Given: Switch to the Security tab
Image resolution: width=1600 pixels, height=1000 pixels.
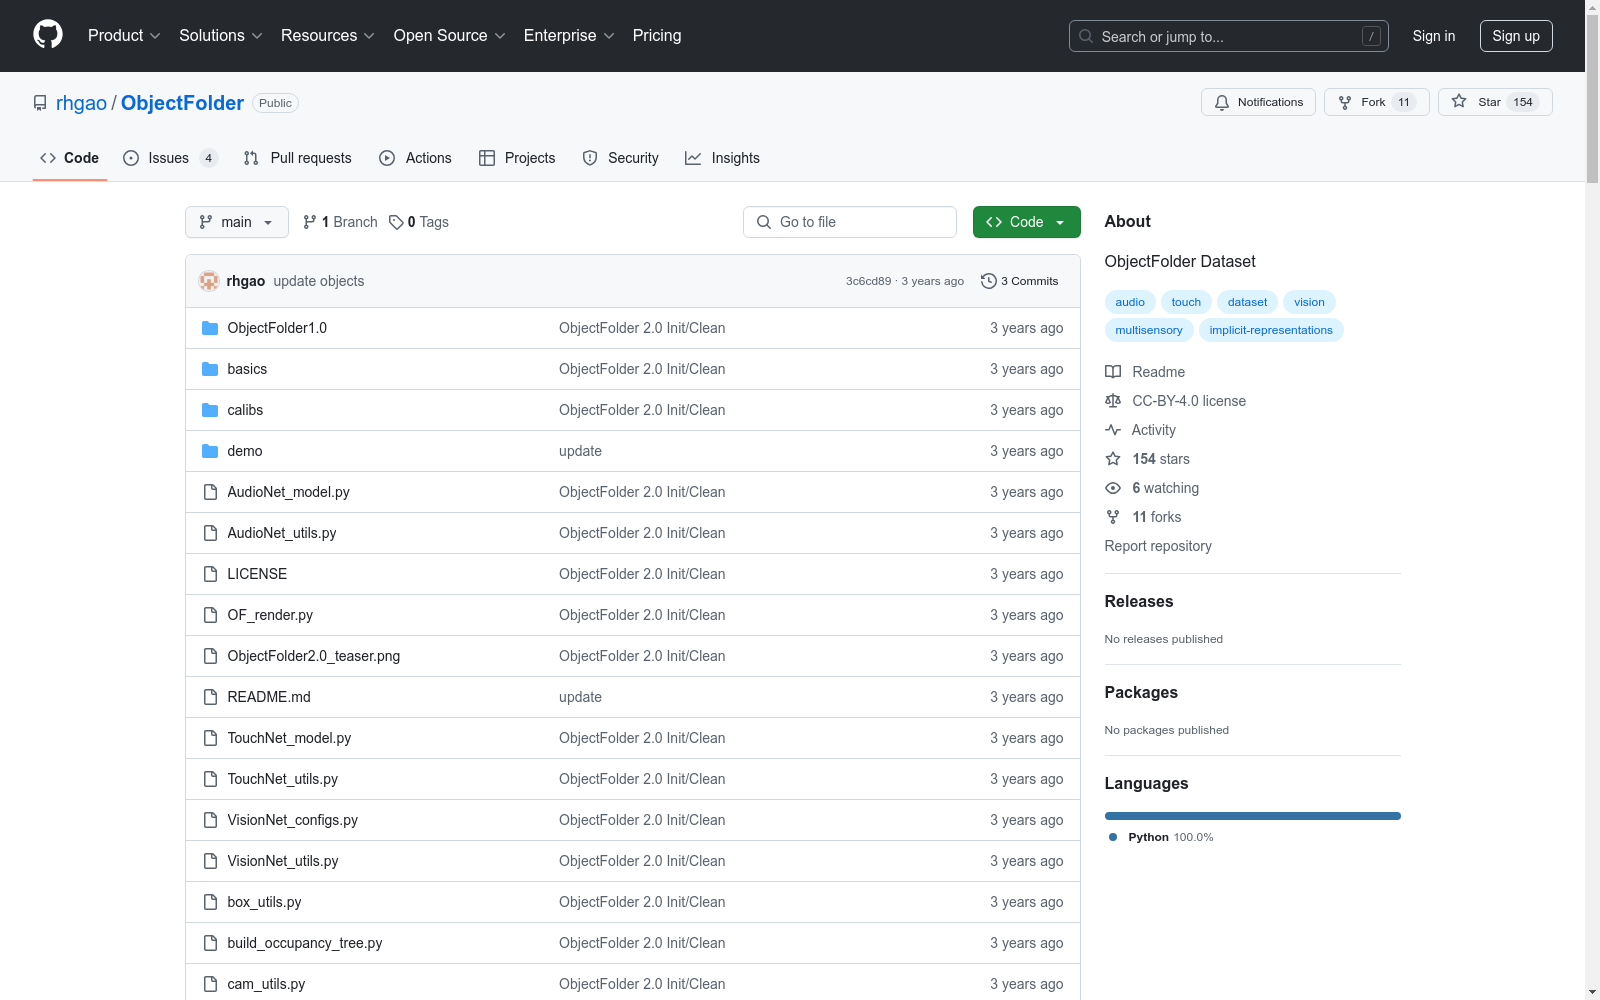Looking at the screenshot, I should (621, 158).
